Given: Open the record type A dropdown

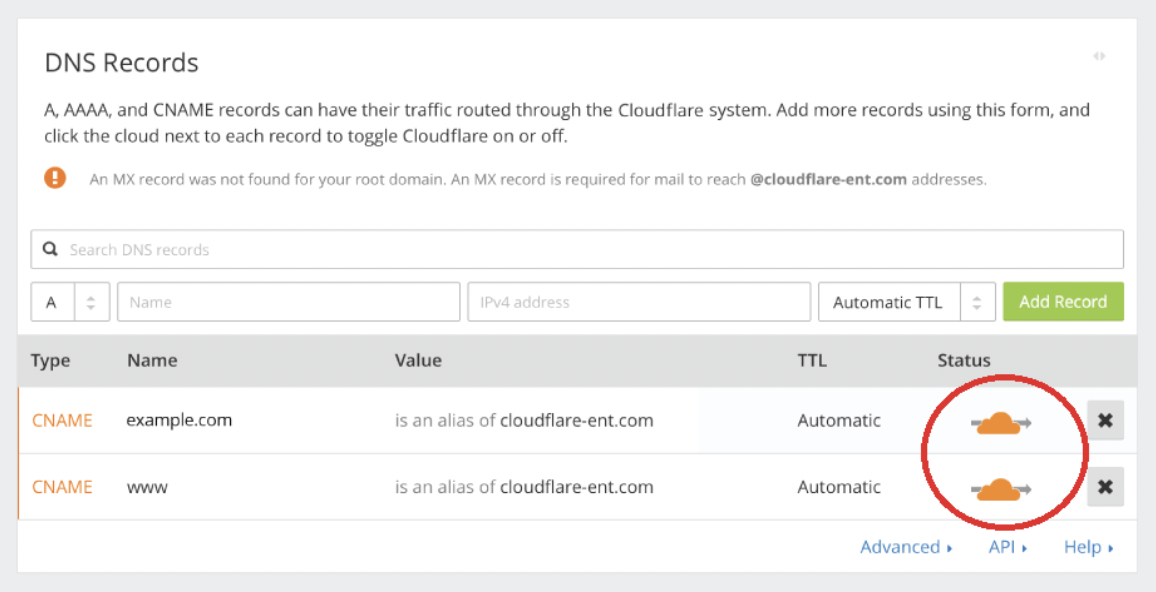Looking at the screenshot, I should tap(70, 302).
